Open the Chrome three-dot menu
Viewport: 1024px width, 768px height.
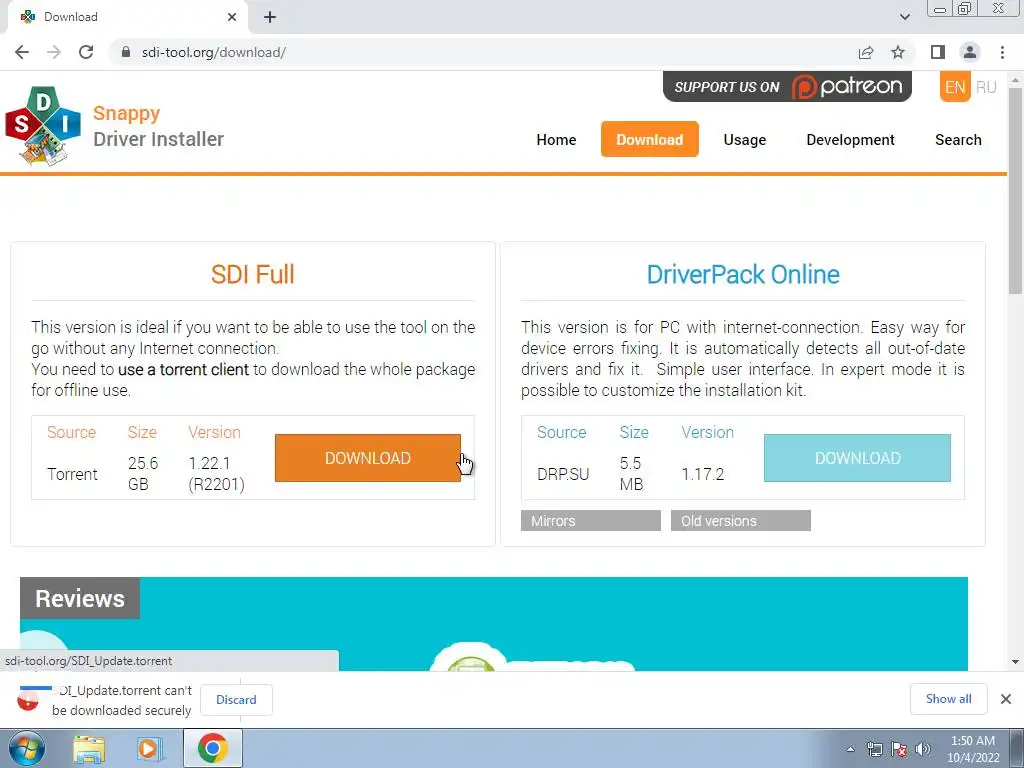[x=1002, y=52]
